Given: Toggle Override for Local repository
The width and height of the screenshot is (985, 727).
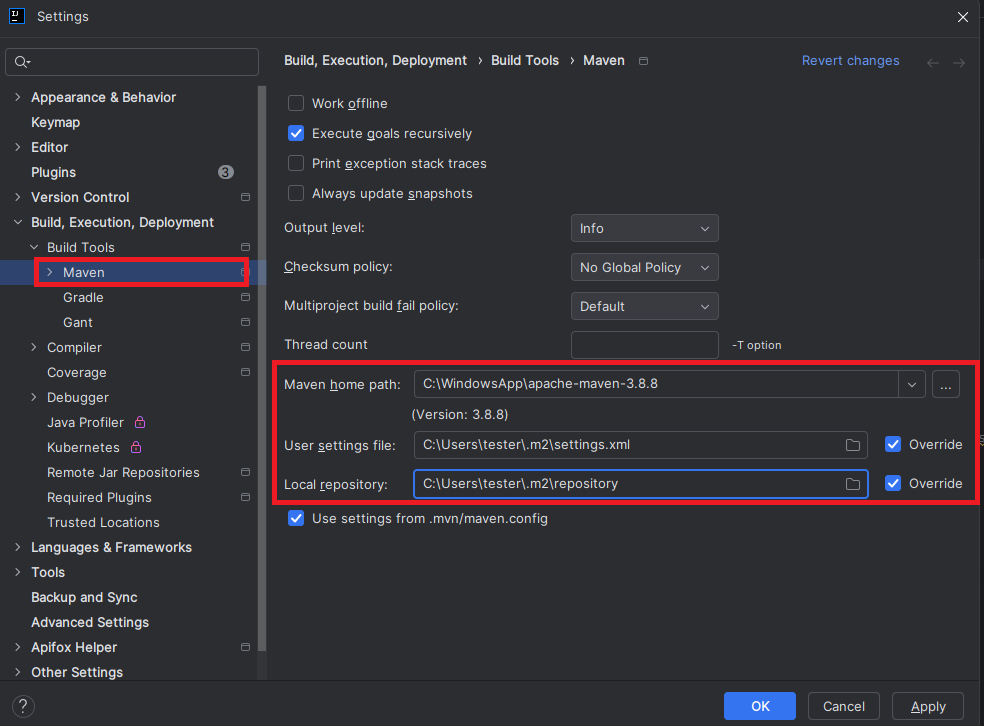Looking at the screenshot, I should pos(893,483).
